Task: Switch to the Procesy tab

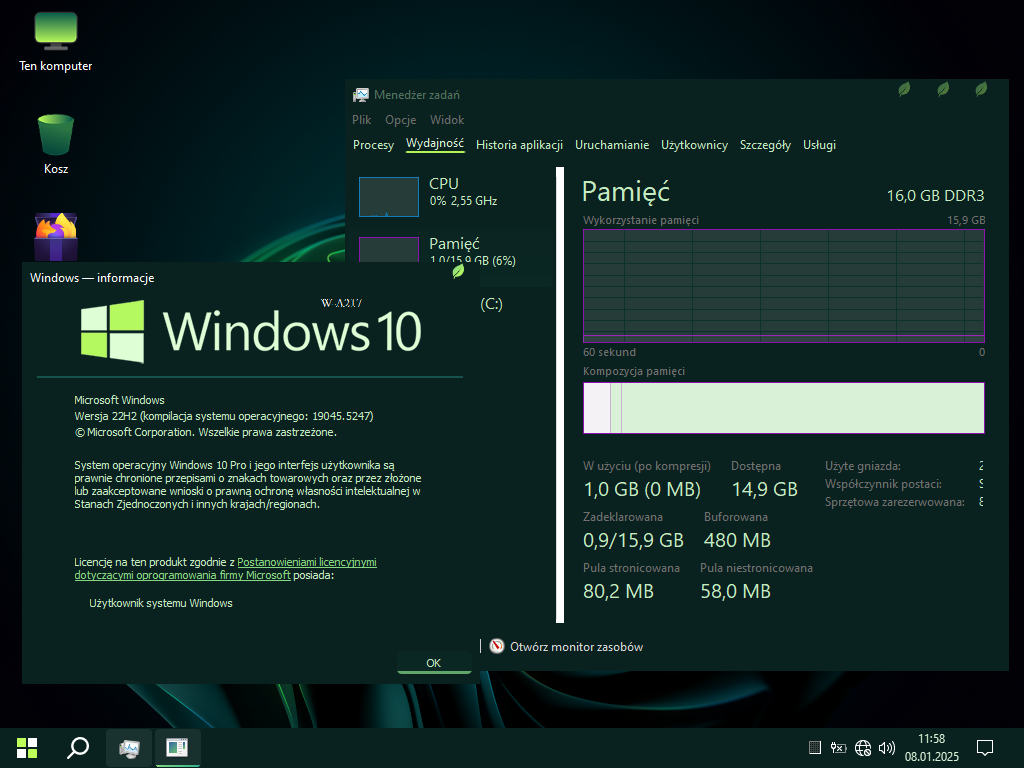Action: tap(373, 145)
